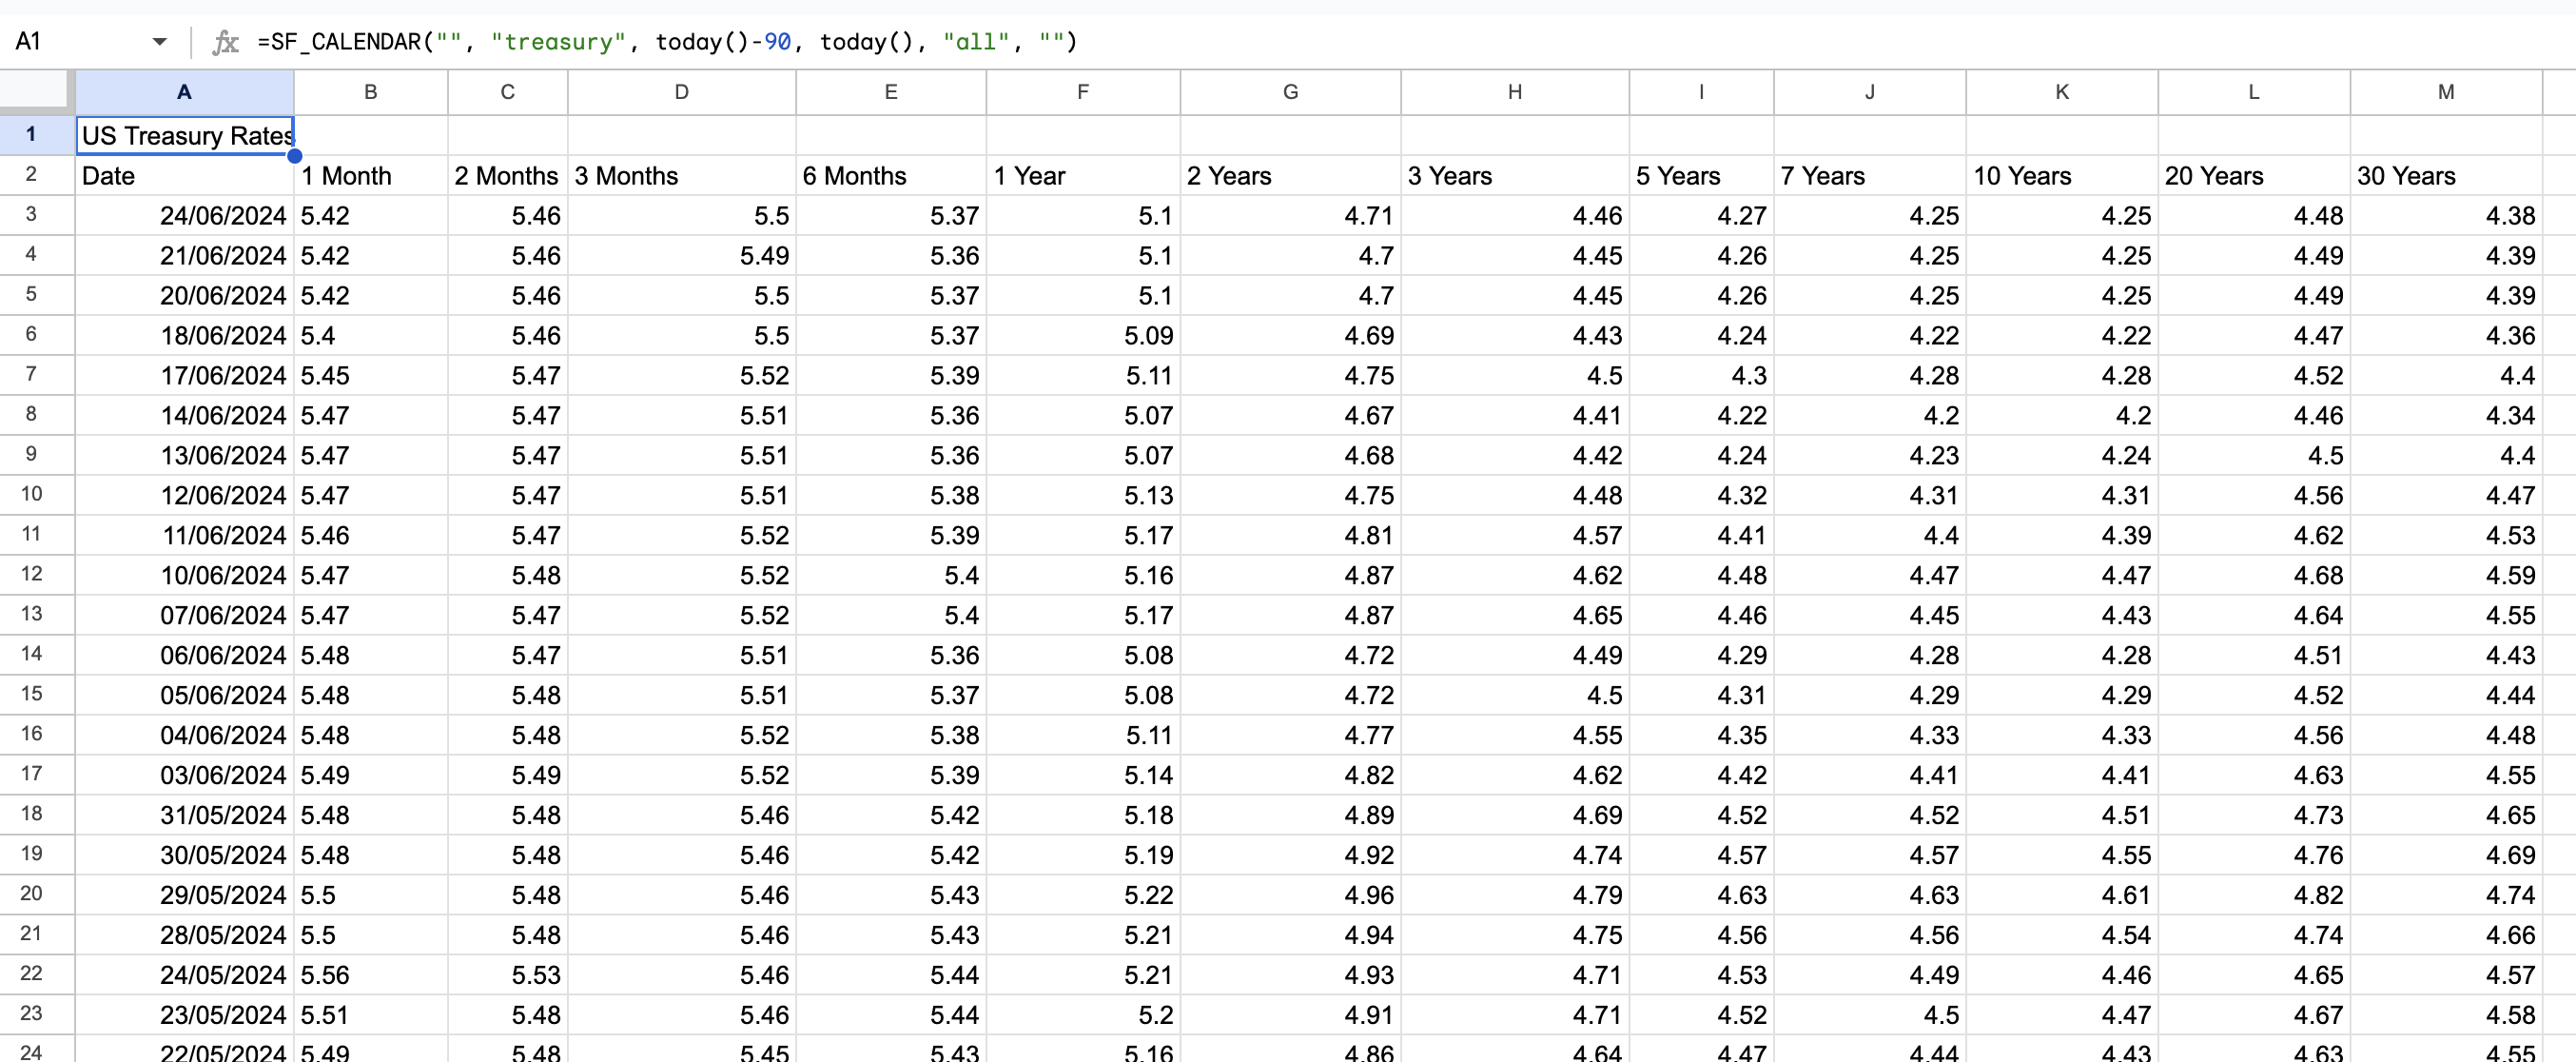This screenshot has height=1062, width=2576.
Task: Click the SF_CALENDAR formula in the formula bar
Action: 667,42
